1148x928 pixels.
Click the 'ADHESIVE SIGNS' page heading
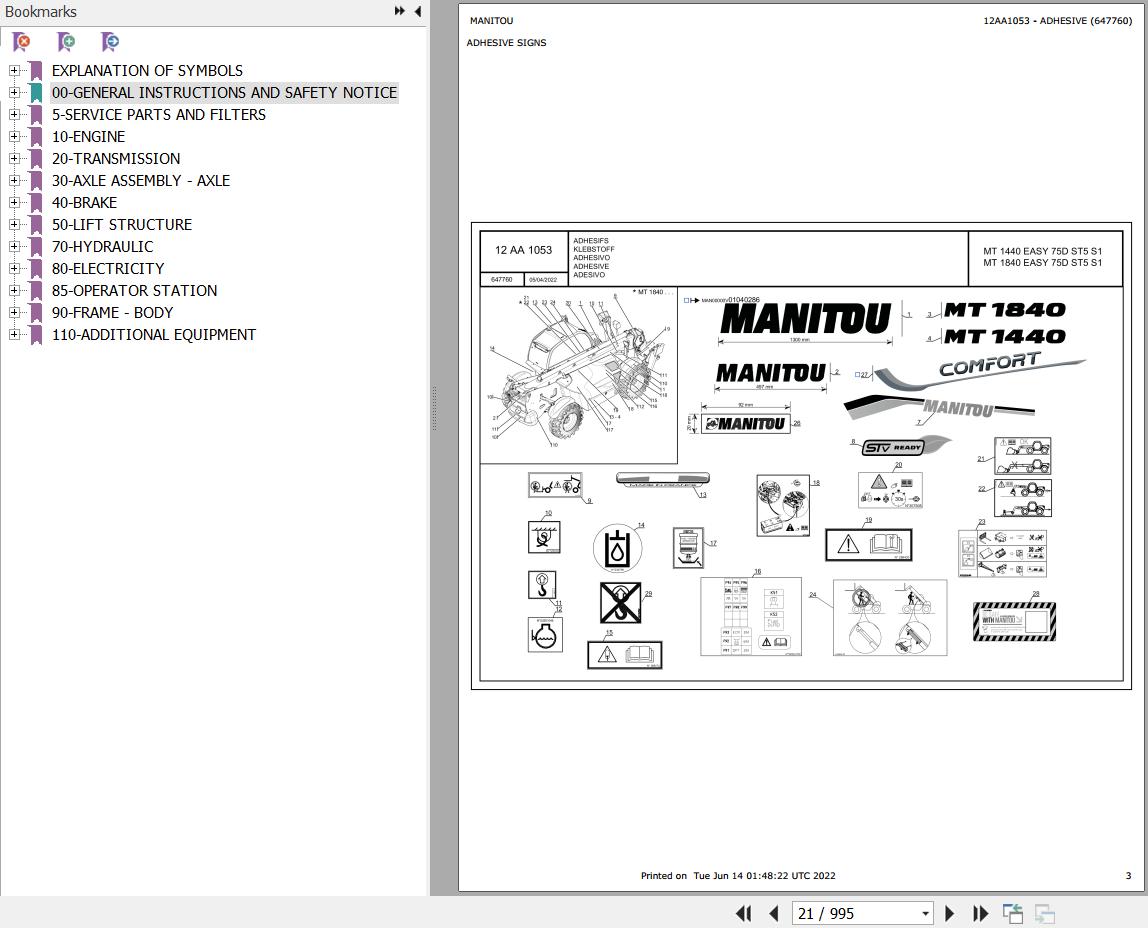tap(507, 42)
